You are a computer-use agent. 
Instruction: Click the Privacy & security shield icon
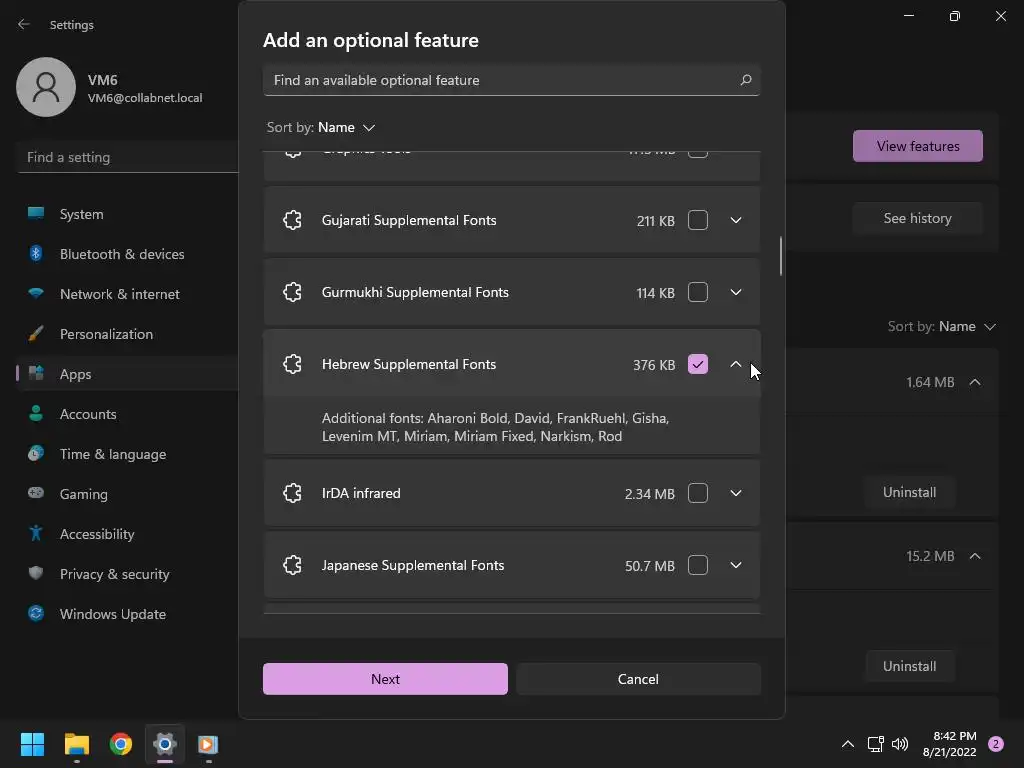[36, 574]
